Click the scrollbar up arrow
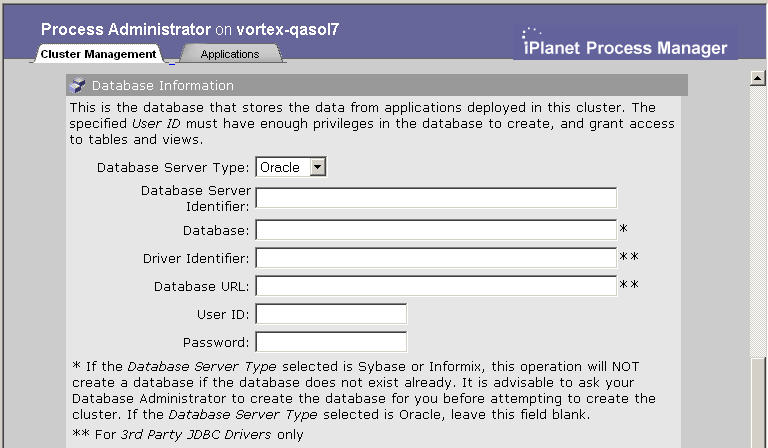This screenshot has height=448, width=768. tap(758, 78)
